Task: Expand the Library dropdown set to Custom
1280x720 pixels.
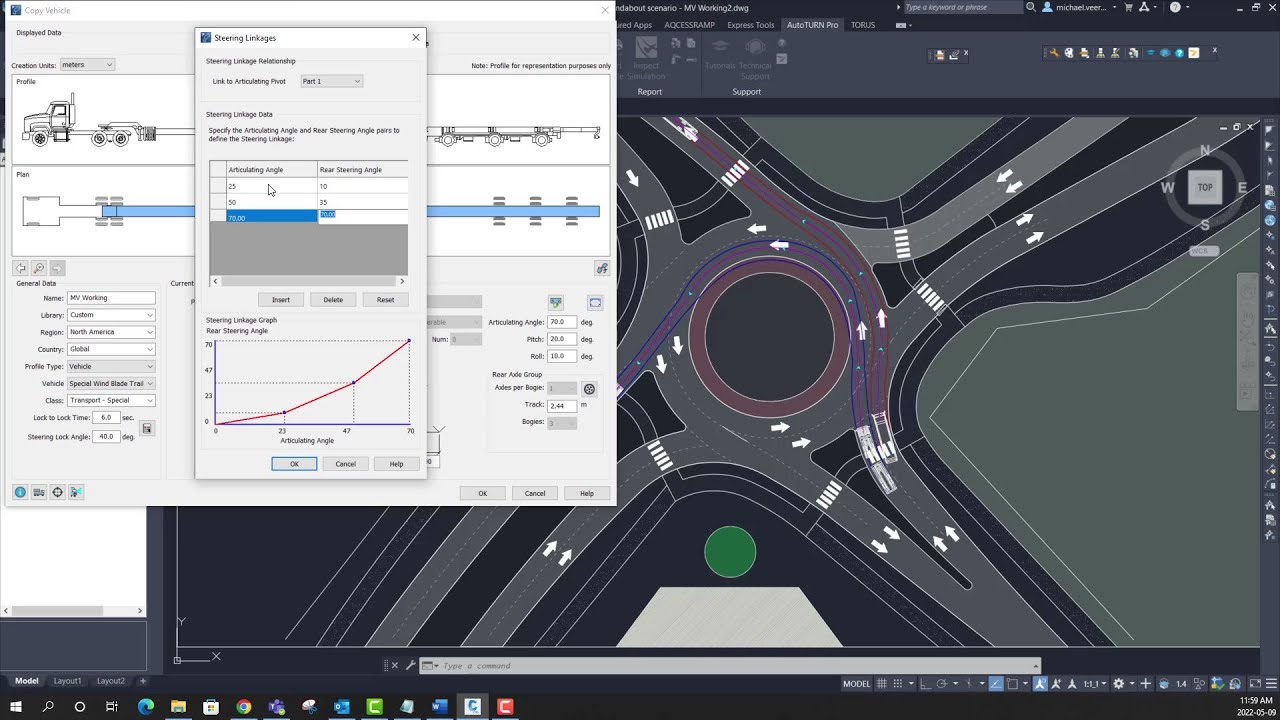Action: 111,315
